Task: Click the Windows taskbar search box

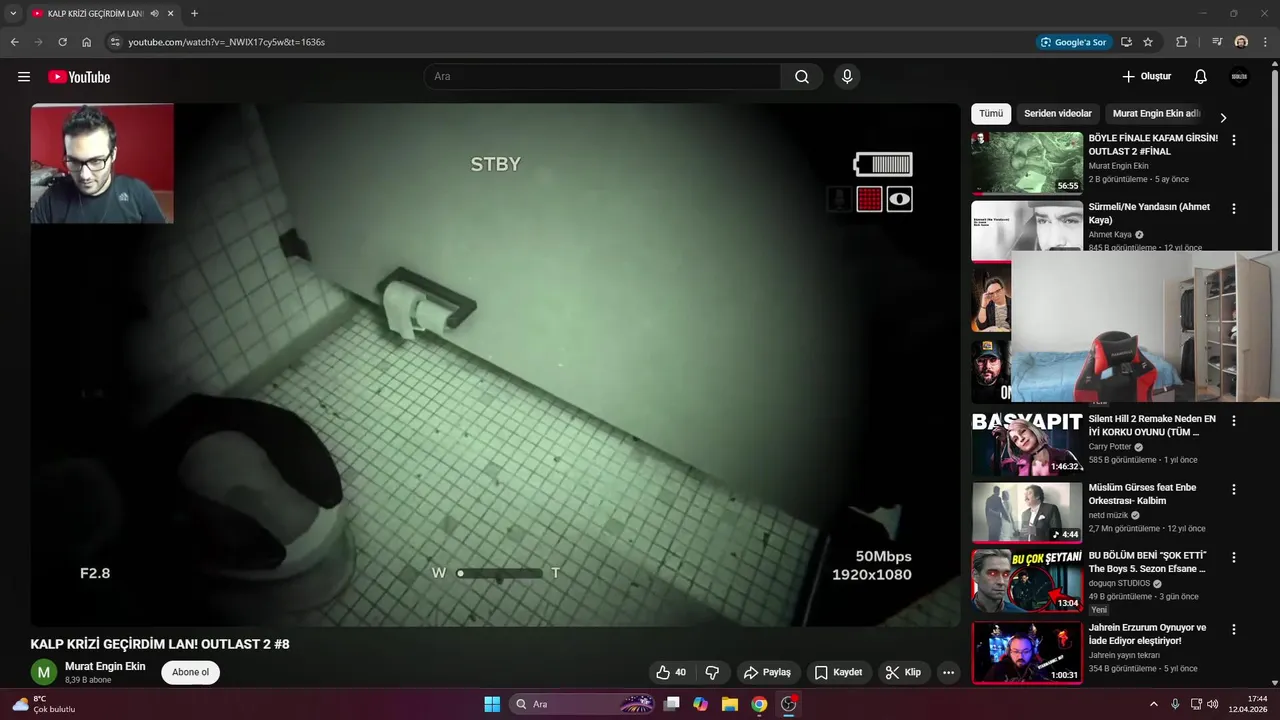Action: [583, 704]
